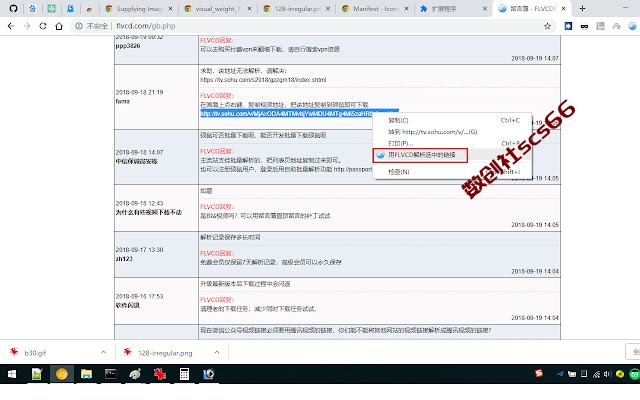Click username zh123 in guestbook

124,259
